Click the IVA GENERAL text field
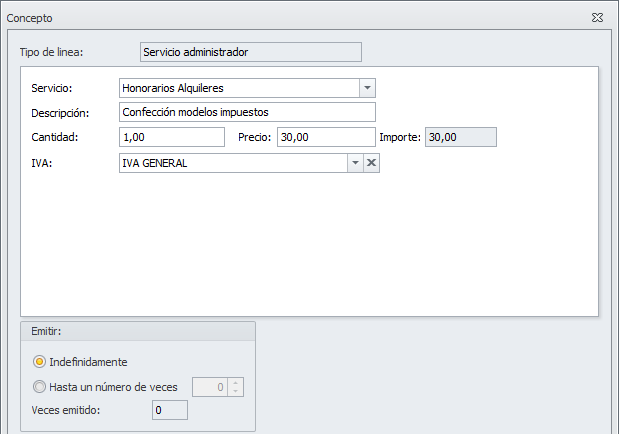The height and width of the screenshot is (434, 619). click(x=232, y=164)
